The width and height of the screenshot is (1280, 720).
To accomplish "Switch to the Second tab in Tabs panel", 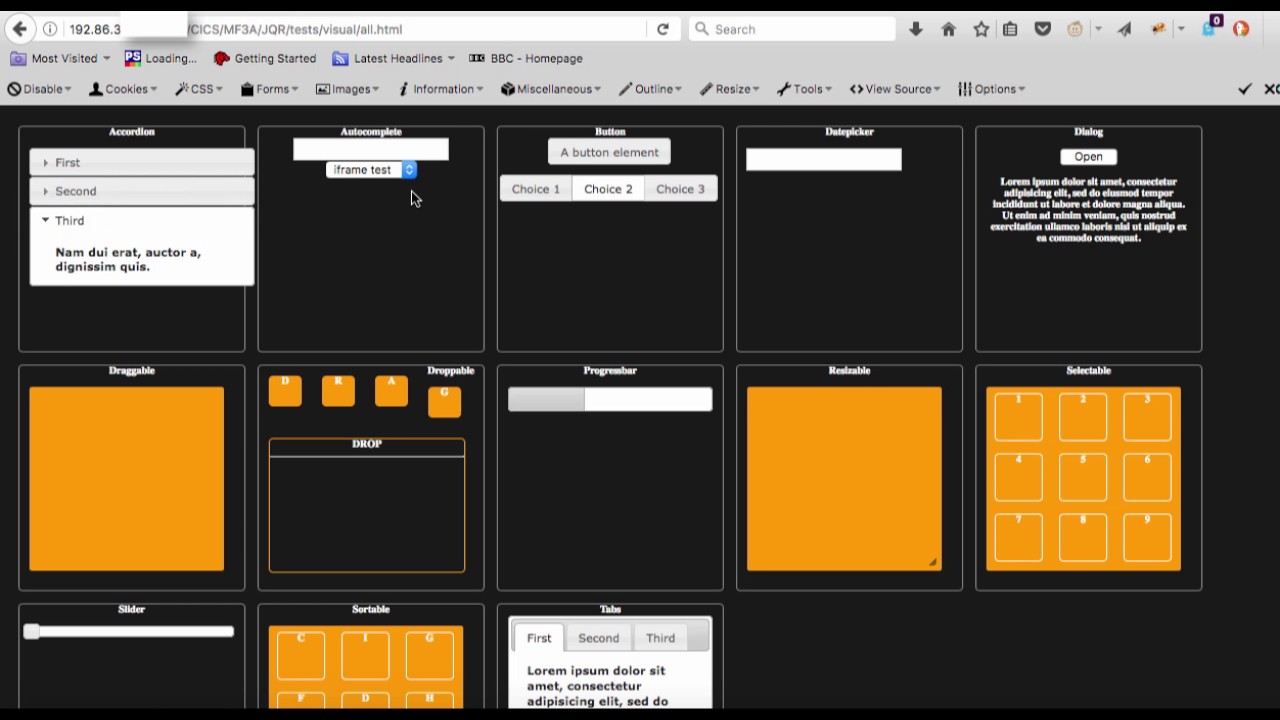I will coord(599,638).
